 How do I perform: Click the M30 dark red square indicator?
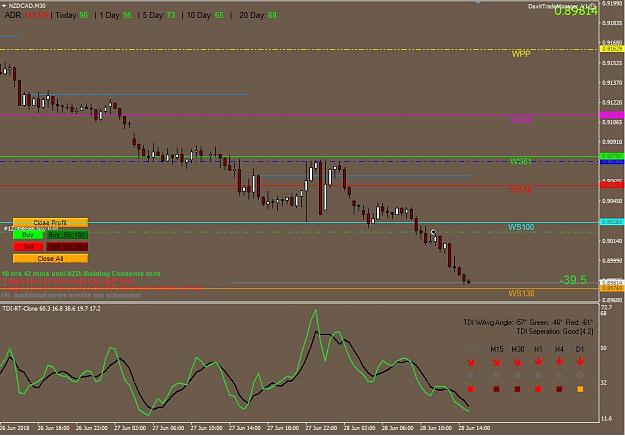[x=517, y=389]
